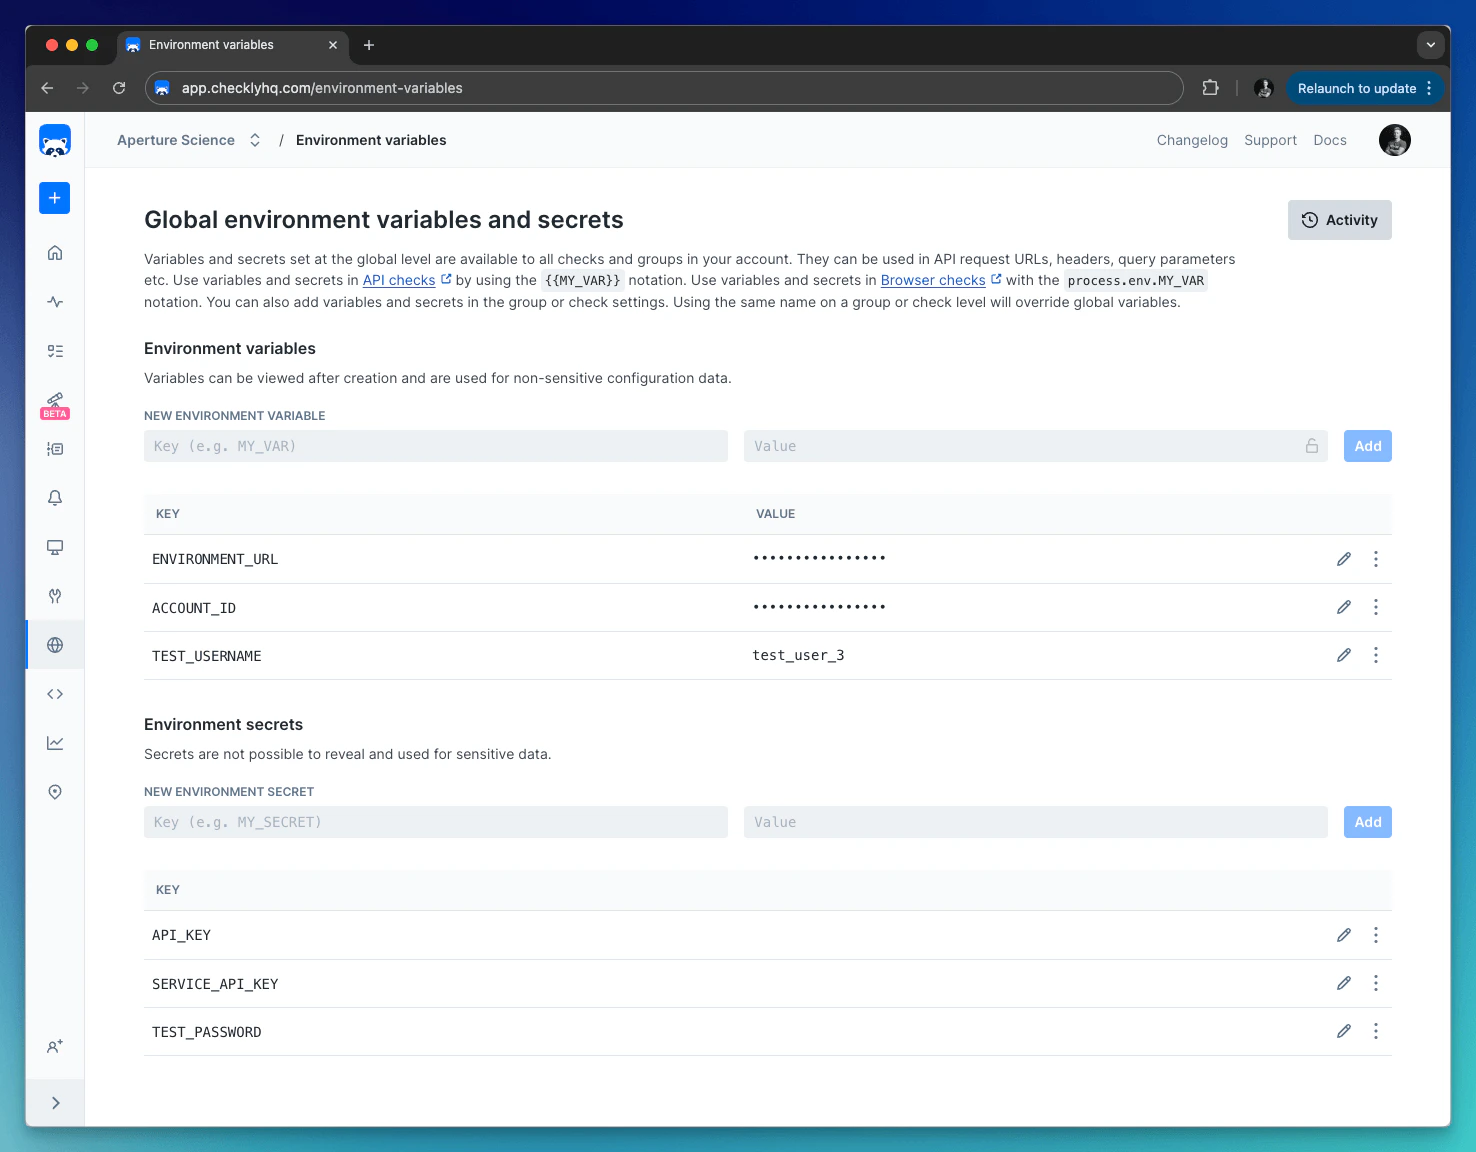
Task: Open the kebab menu for ENVIRONMENT_URL
Action: 1376,559
